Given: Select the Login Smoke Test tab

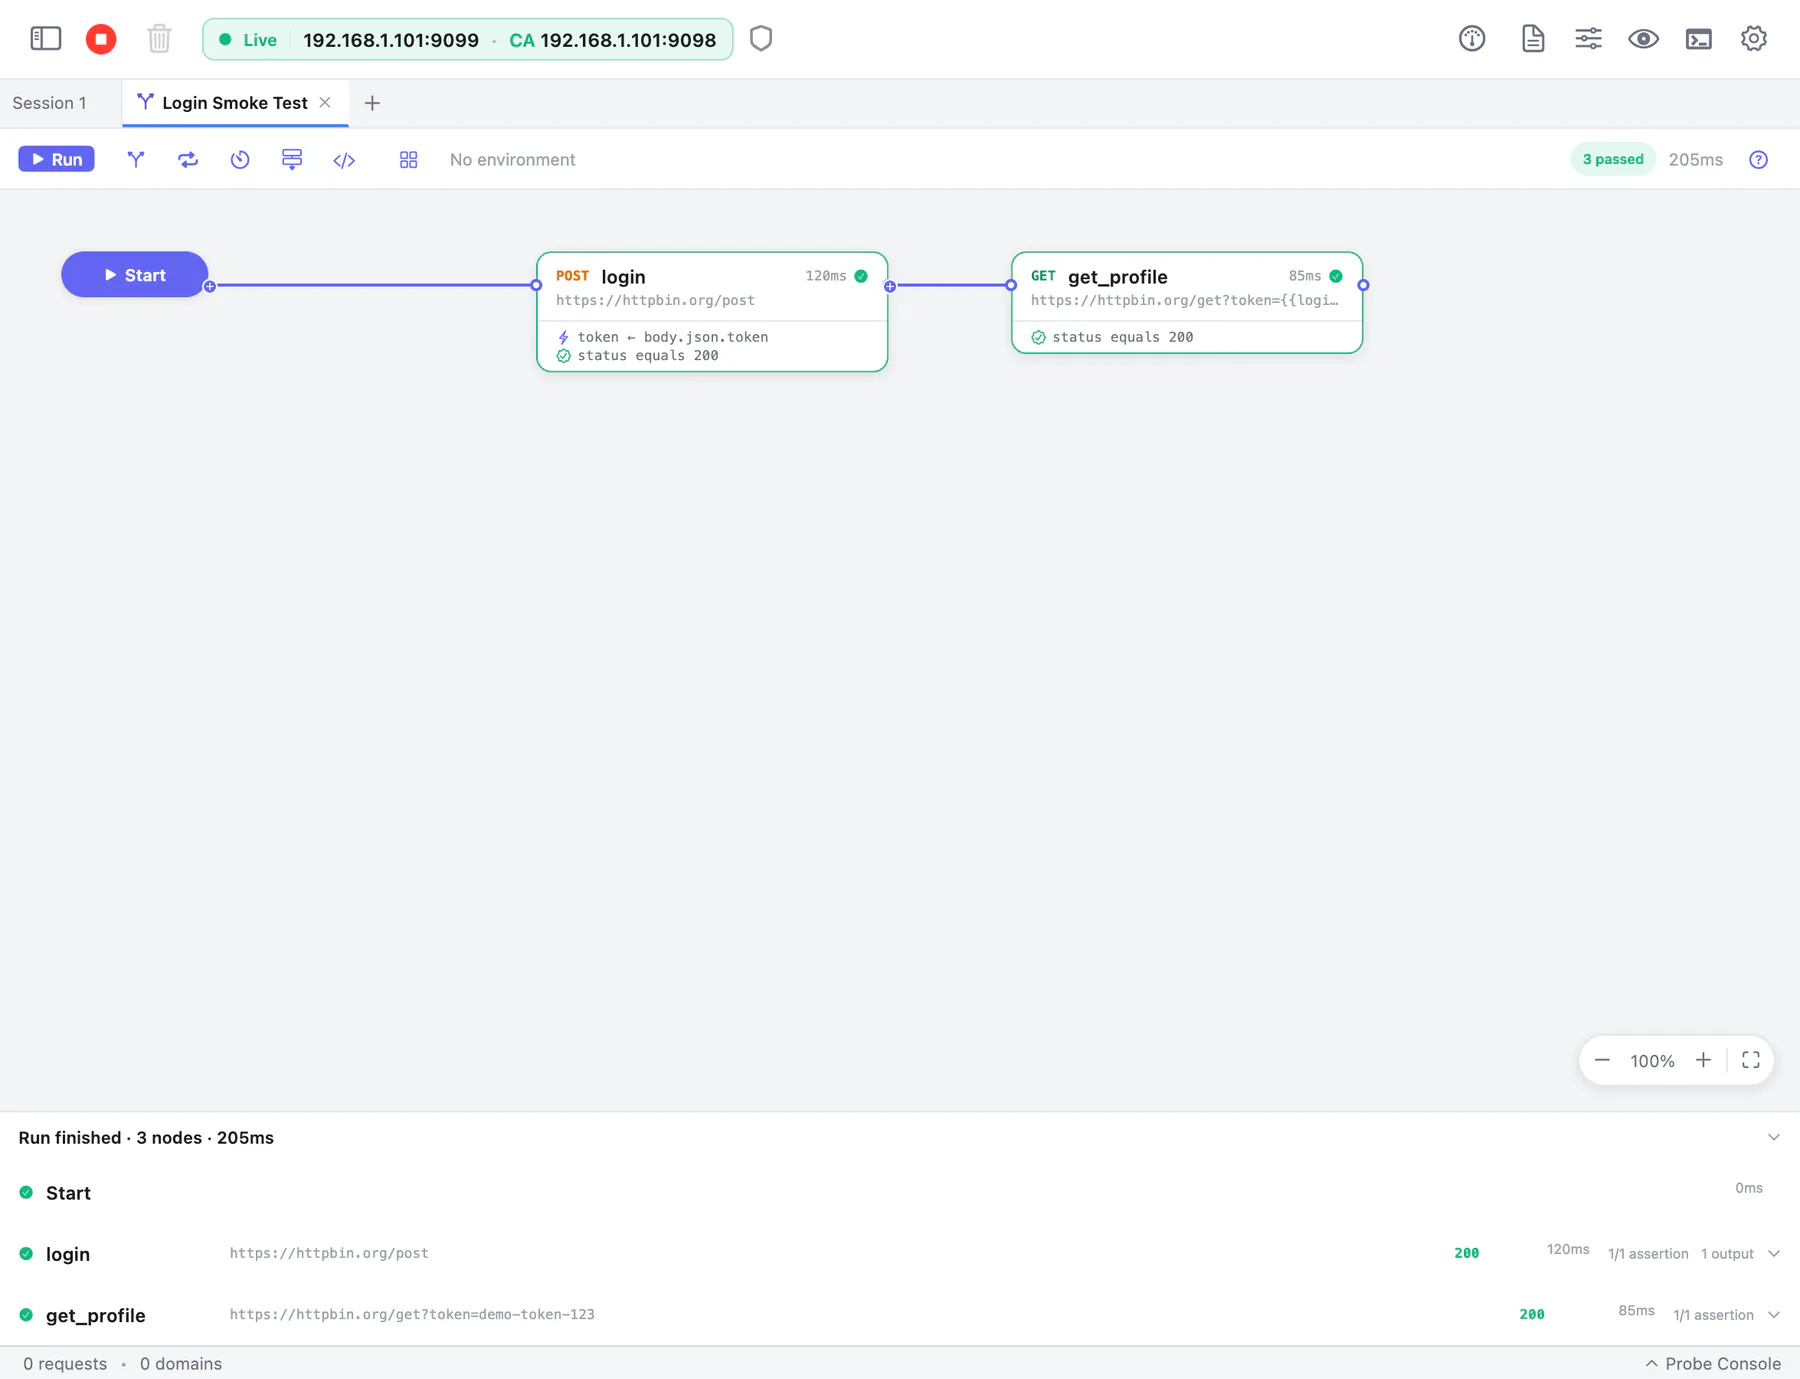Looking at the screenshot, I should 234,103.
